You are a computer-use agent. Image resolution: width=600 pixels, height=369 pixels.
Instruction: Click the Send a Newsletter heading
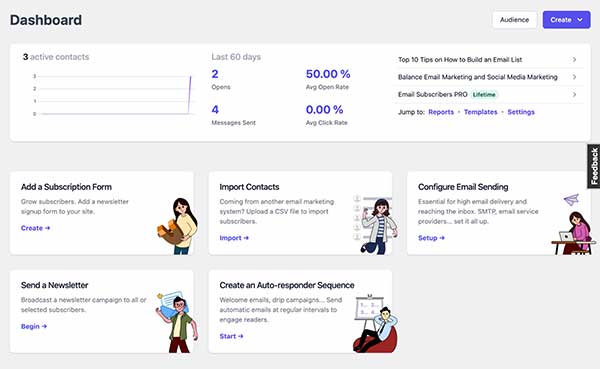tap(54, 285)
